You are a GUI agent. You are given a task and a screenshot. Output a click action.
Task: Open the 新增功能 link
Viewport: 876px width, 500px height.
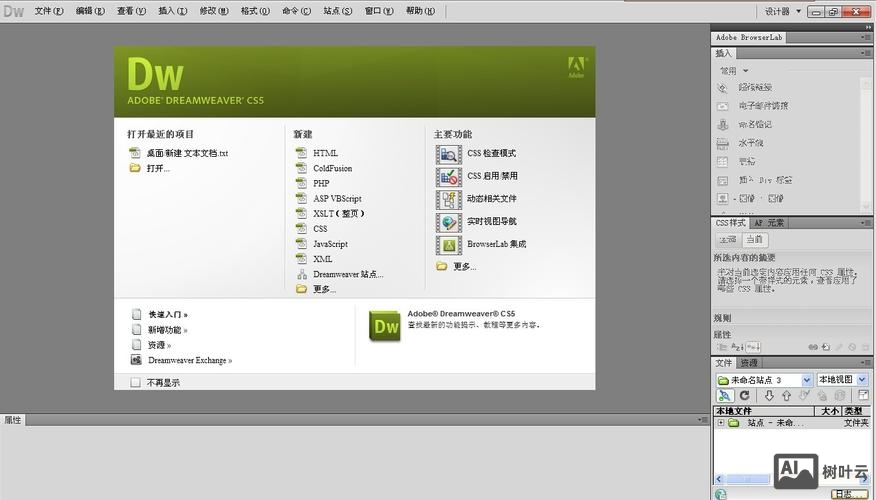point(168,330)
